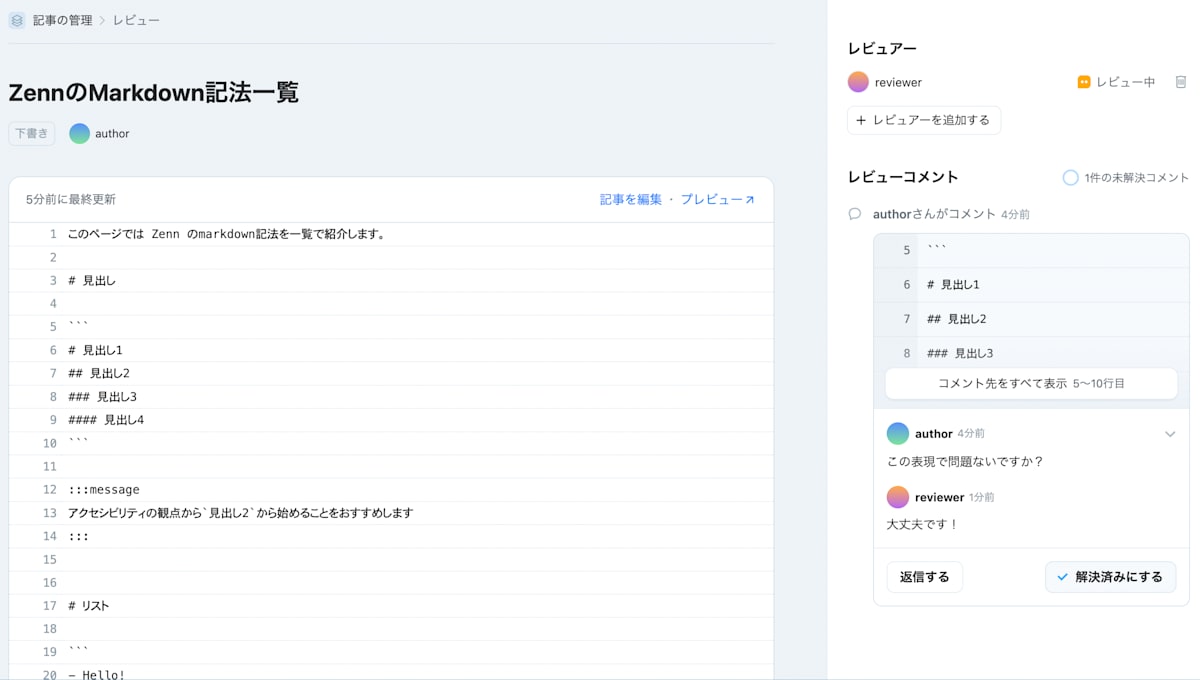Click the author avatar in the comment thread

coord(898,433)
